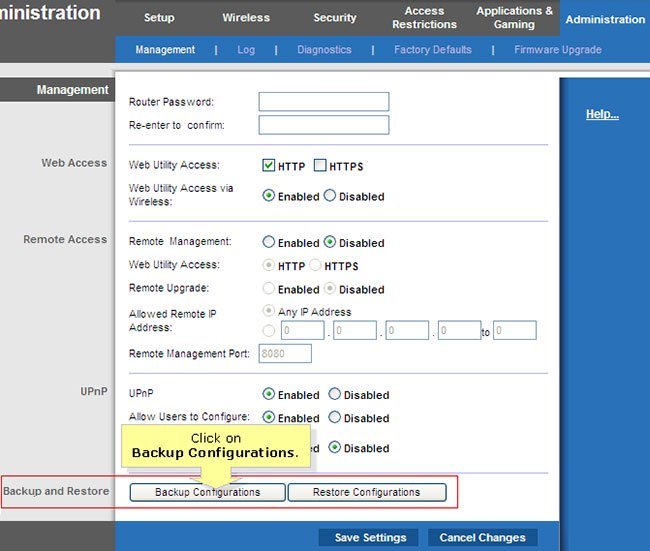
Task: Uncheck the HTTP Web Utility Access checkbox
Action: tap(269, 166)
